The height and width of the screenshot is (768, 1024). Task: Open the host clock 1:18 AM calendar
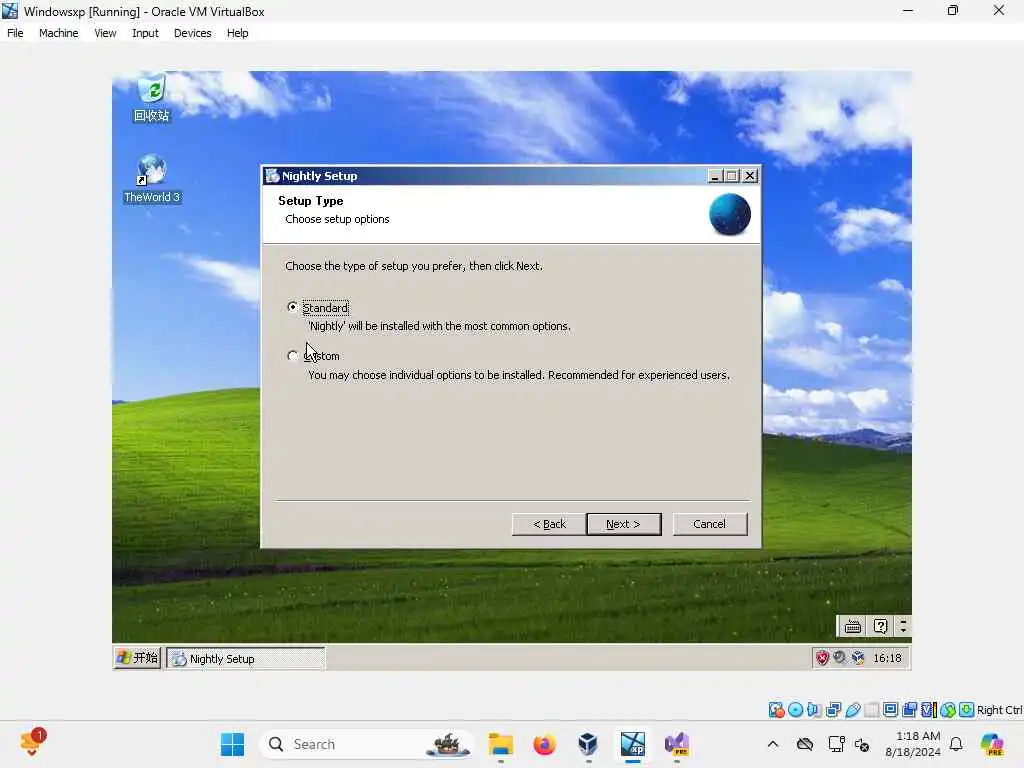click(913, 744)
